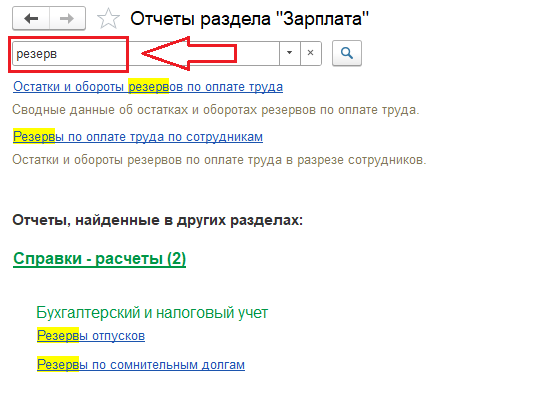Clear the search field with the x button
The width and height of the screenshot is (544, 406).
[x=311, y=53]
